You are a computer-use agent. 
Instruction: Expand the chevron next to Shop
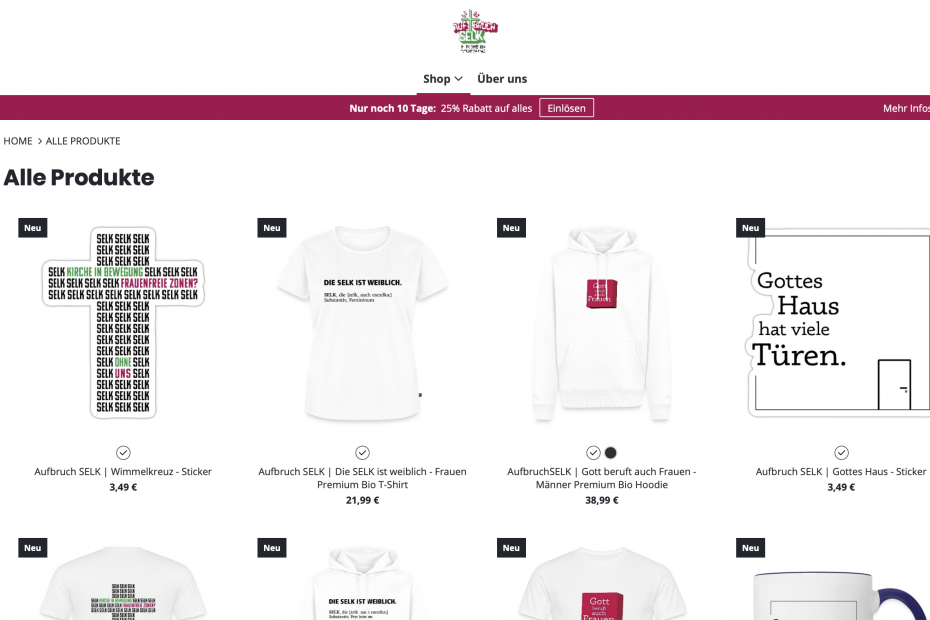458,79
